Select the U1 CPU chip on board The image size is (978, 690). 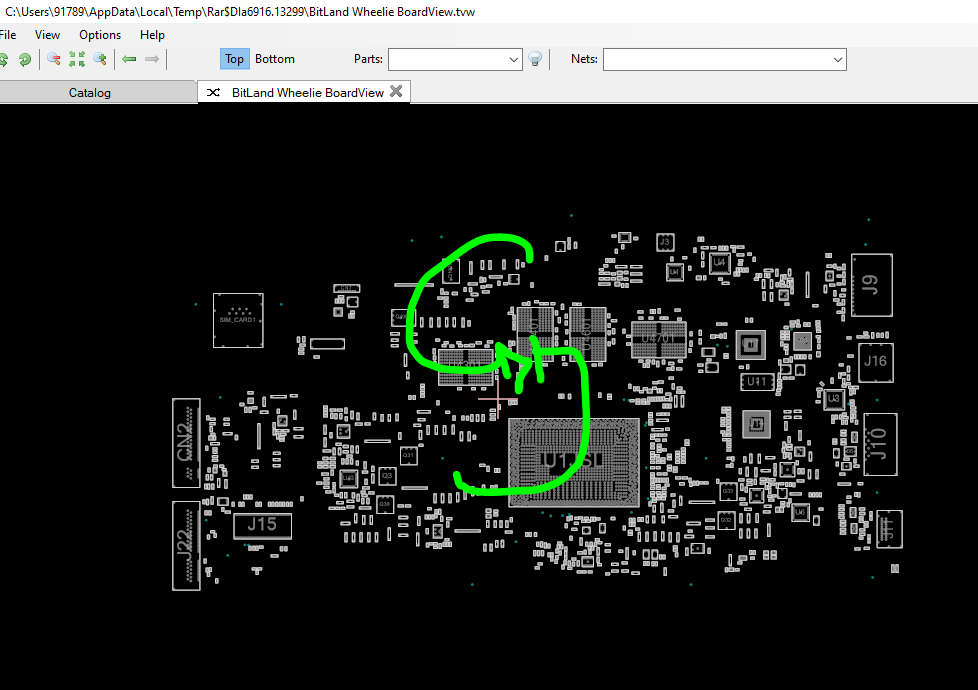(574, 462)
